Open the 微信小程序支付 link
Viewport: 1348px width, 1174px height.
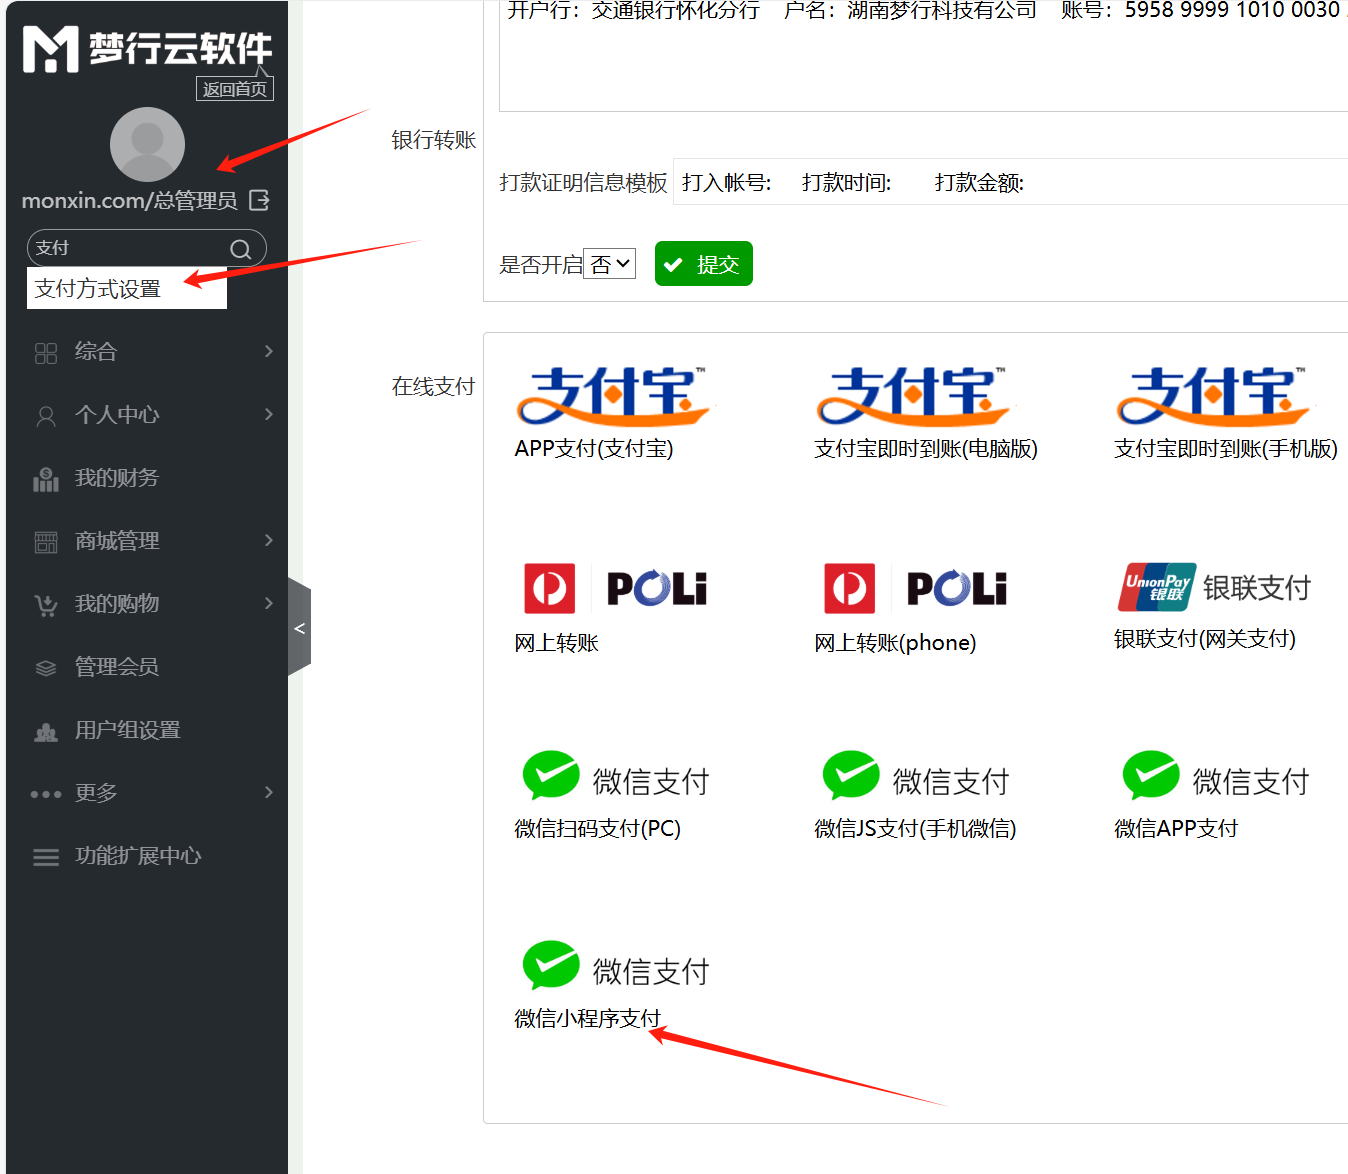(x=588, y=1019)
